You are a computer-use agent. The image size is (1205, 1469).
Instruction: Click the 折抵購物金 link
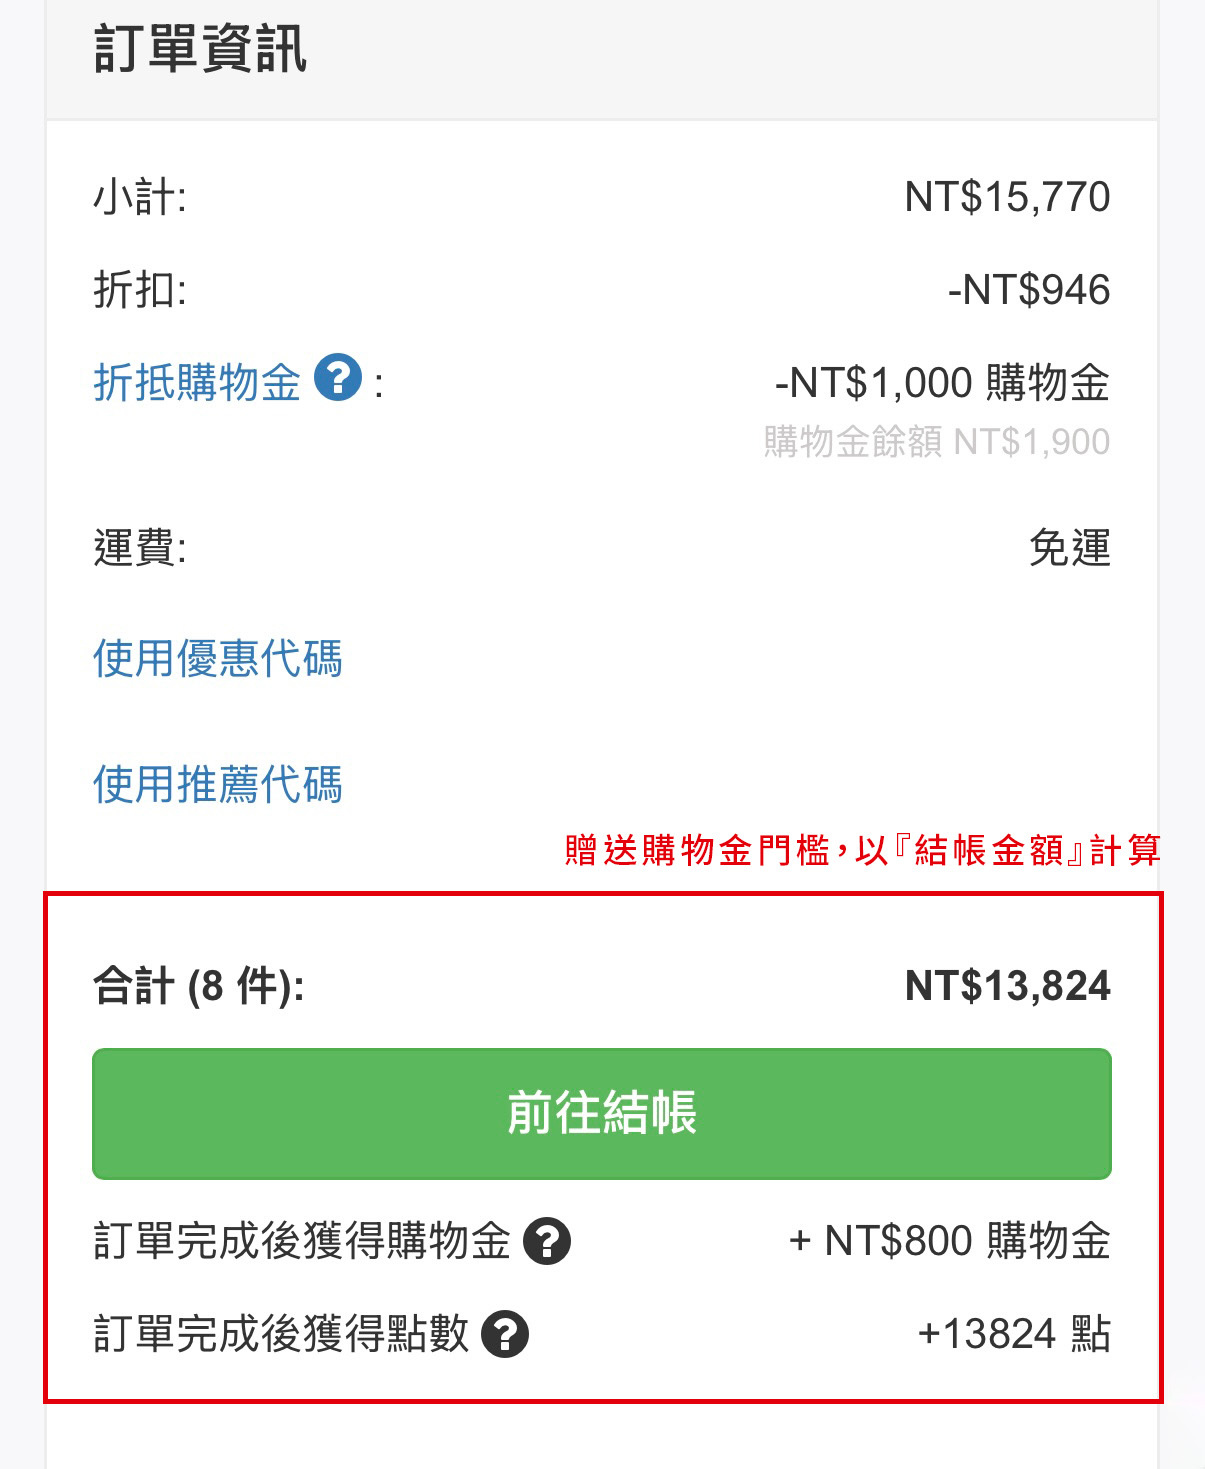pyautogui.click(x=197, y=382)
